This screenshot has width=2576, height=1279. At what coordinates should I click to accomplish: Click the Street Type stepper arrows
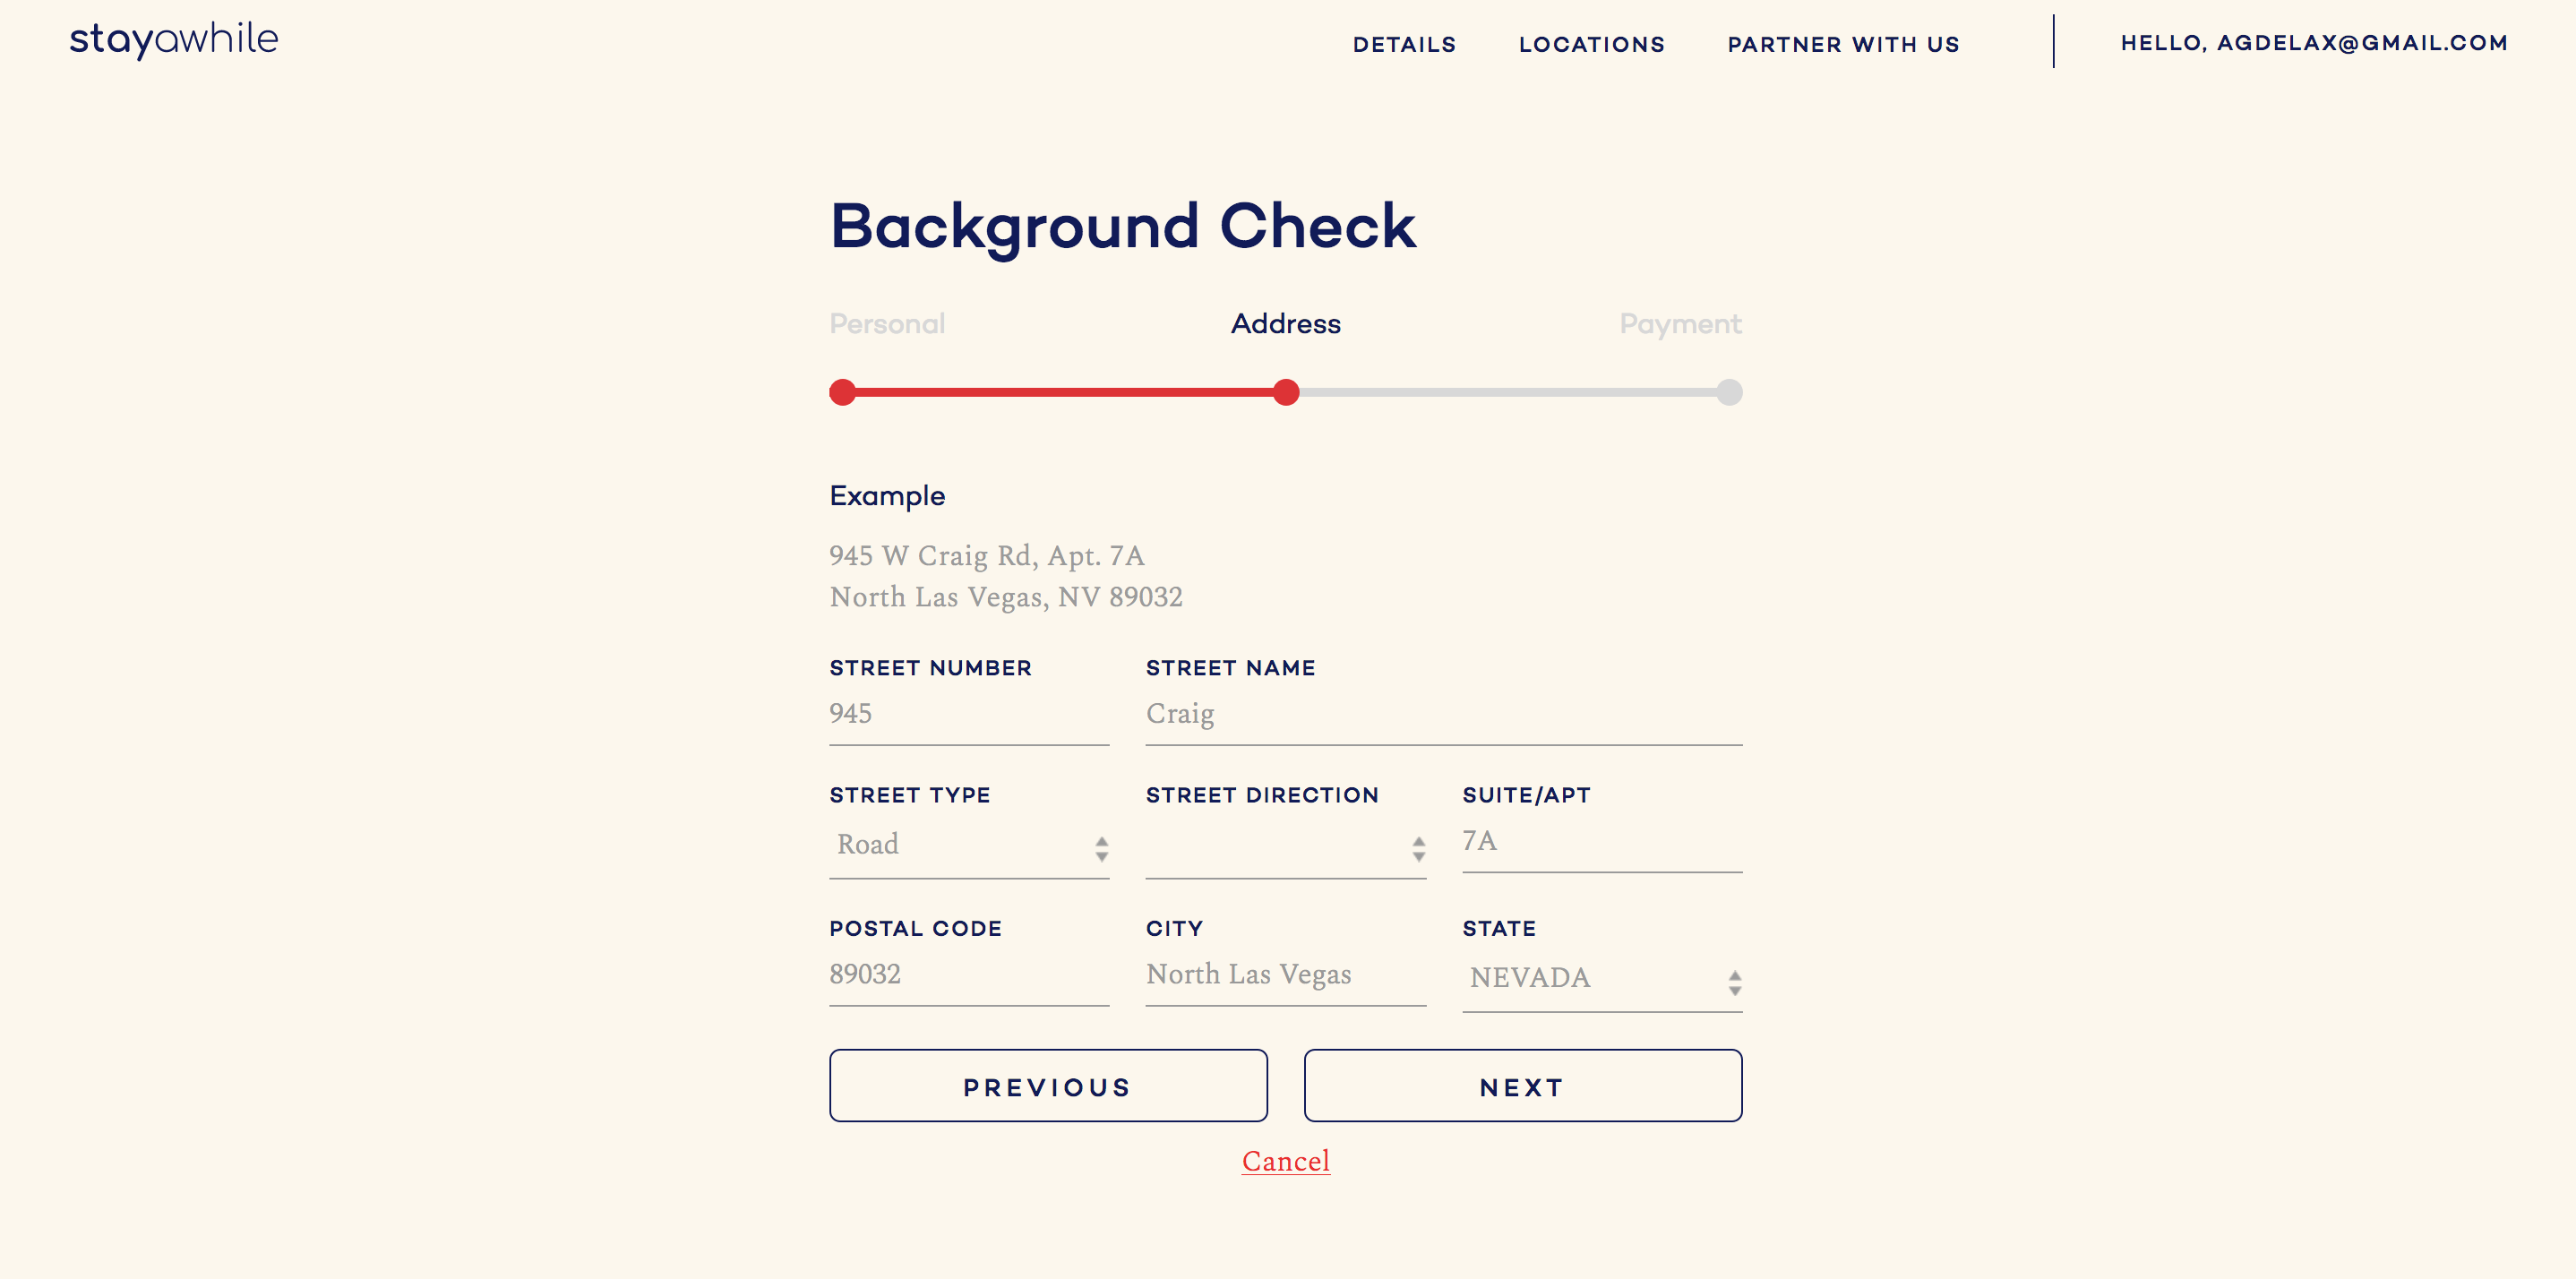(x=1101, y=849)
